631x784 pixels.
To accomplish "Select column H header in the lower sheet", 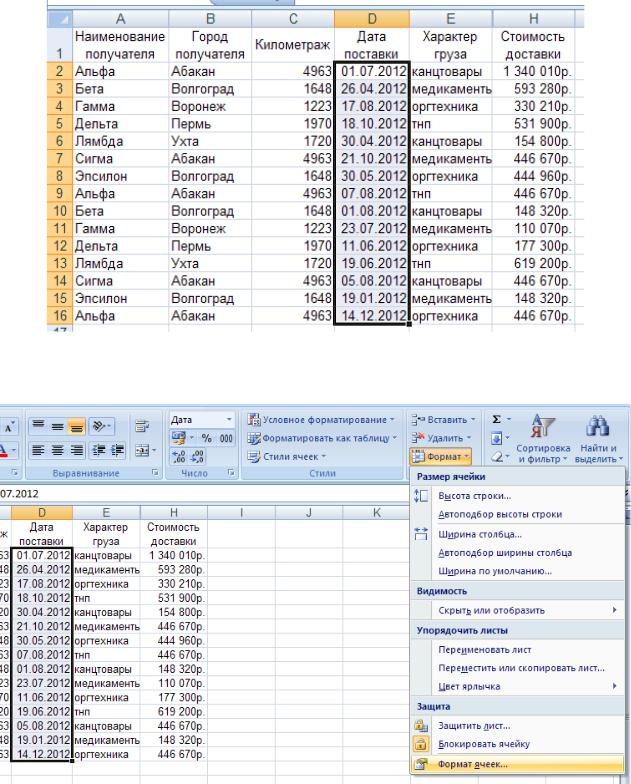I will tap(174, 512).
